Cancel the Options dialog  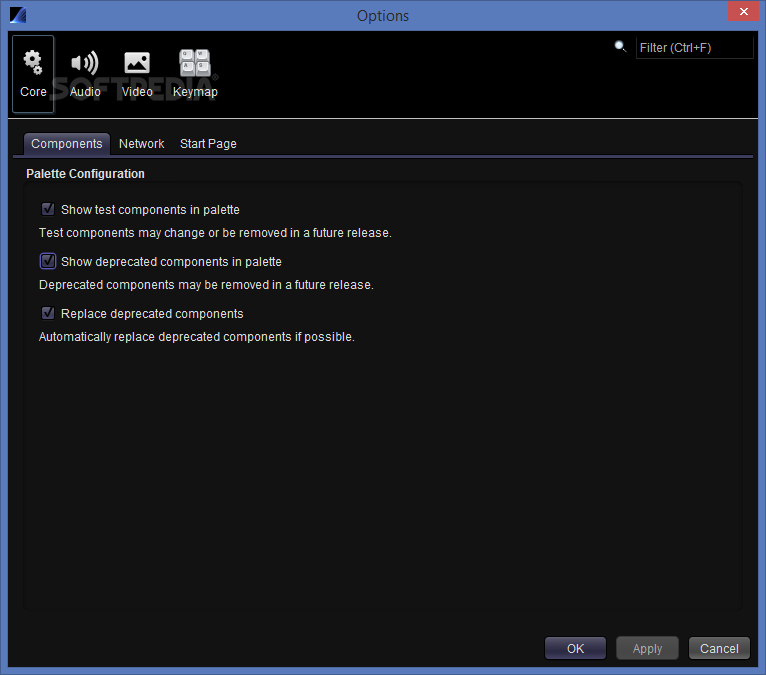719,648
